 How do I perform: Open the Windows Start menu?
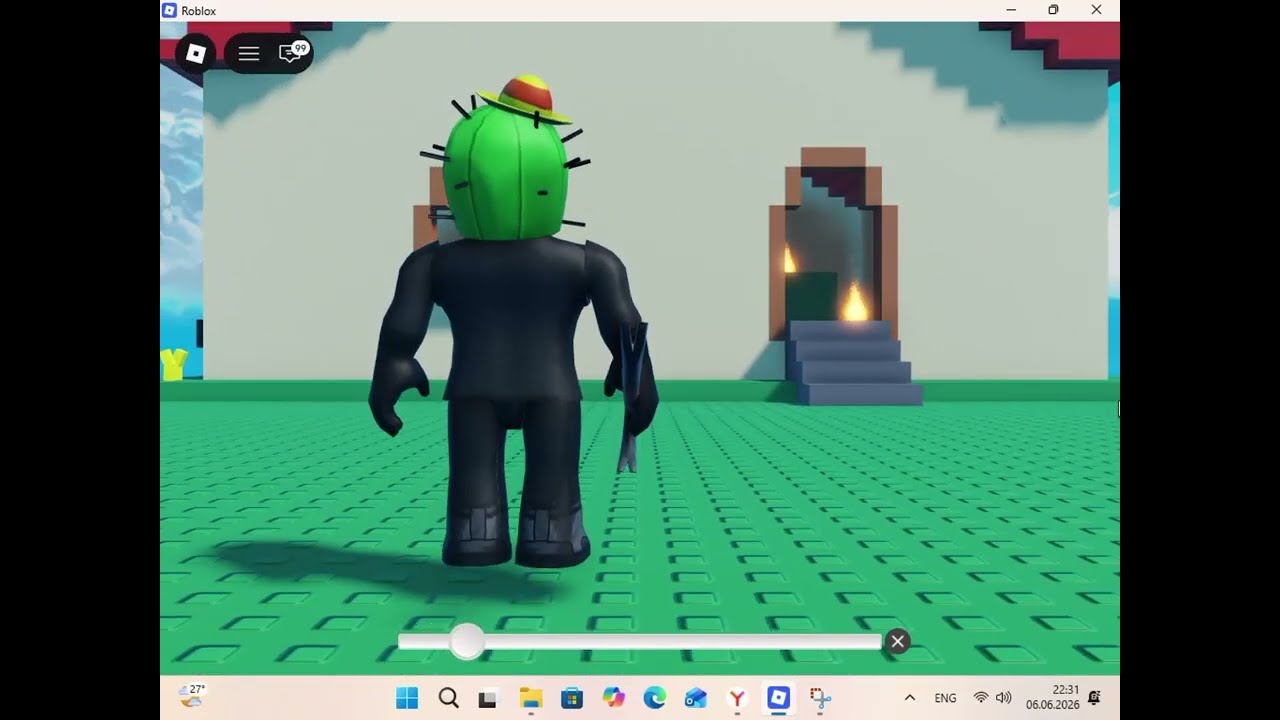pos(407,698)
